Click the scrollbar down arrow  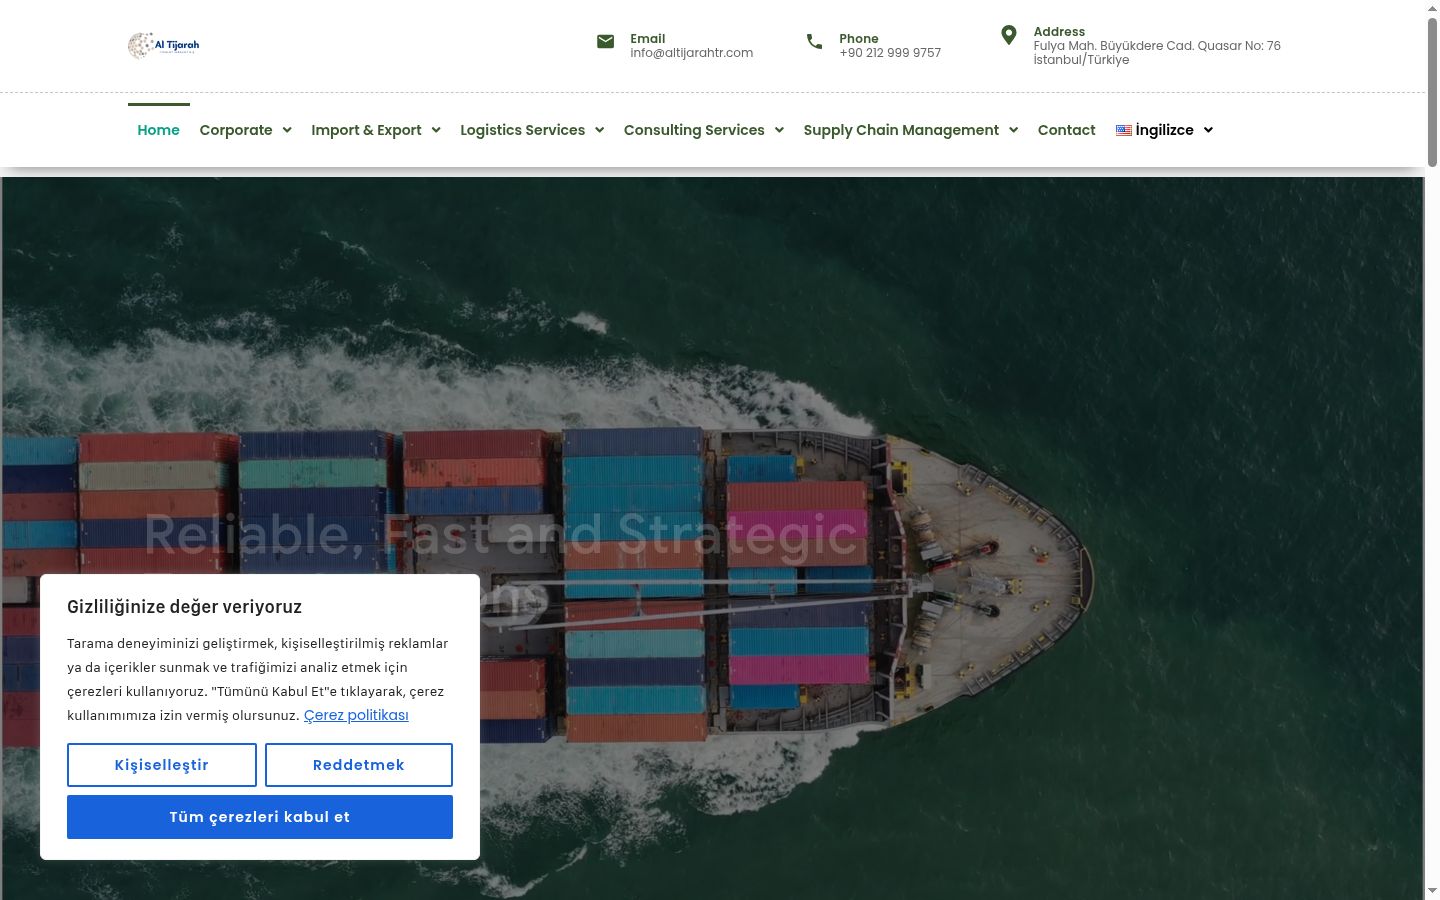(1432, 890)
